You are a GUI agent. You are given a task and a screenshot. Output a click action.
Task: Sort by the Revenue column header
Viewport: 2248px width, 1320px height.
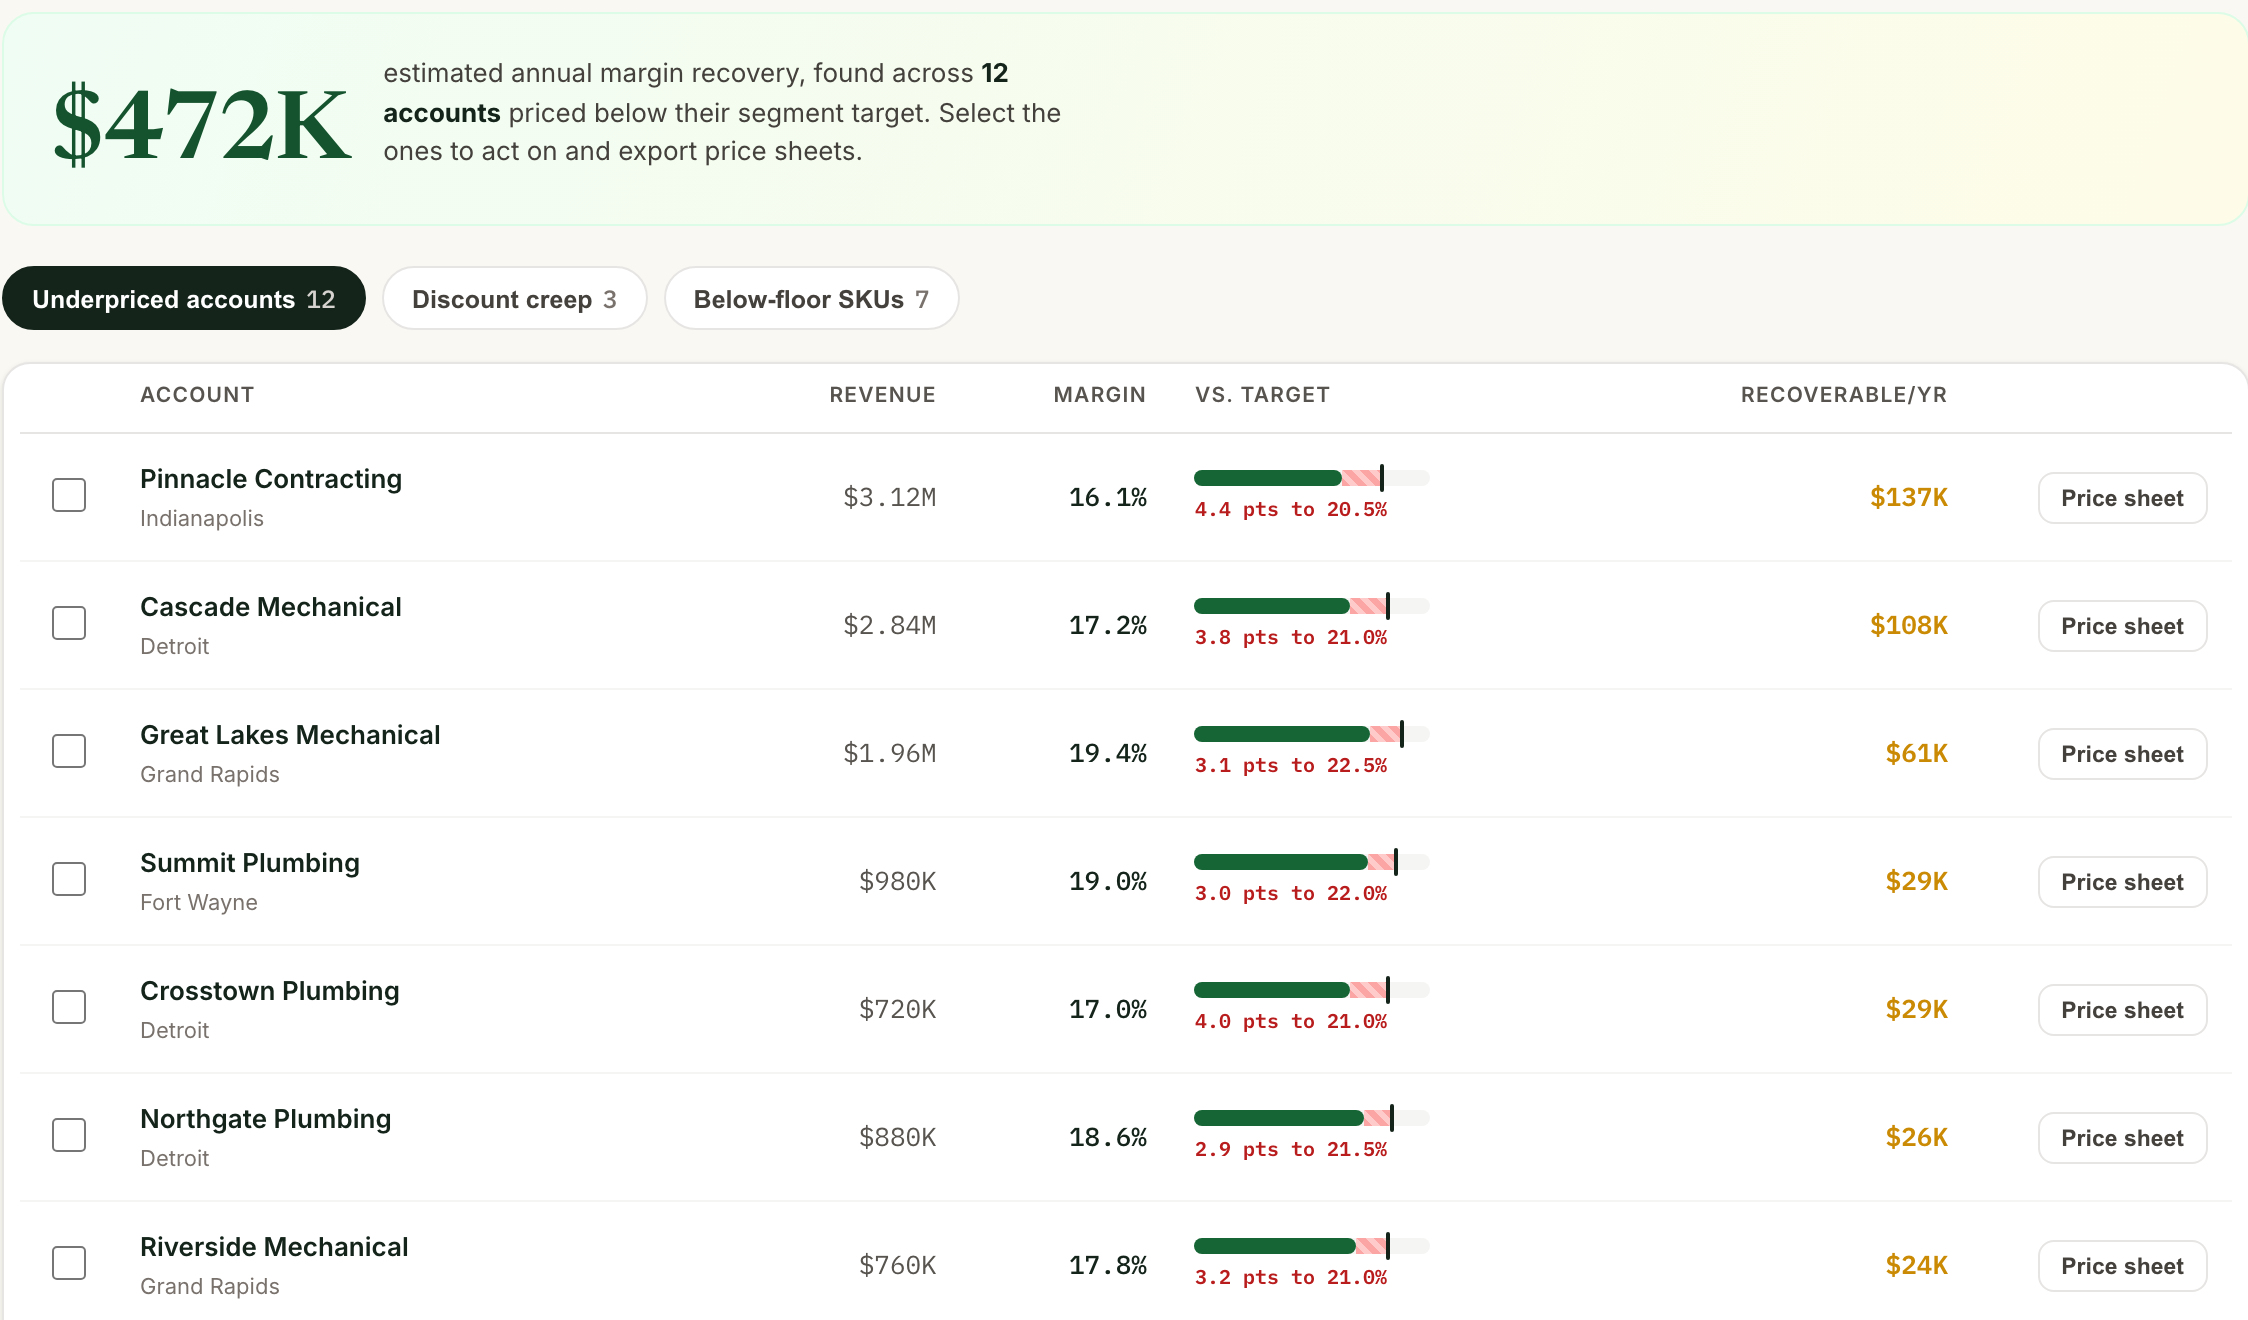point(882,395)
